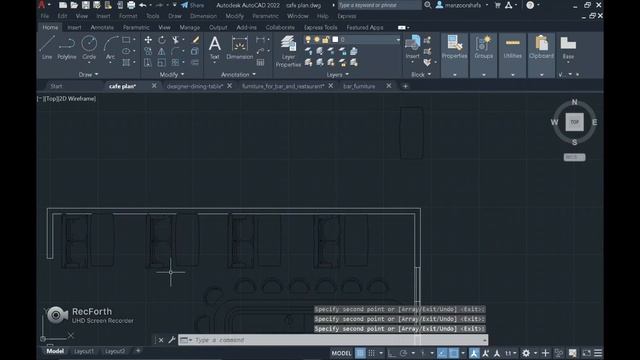Expand the Modify panel dropdown
This screenshot has width=640, height=360.
(x=172, y=75)
